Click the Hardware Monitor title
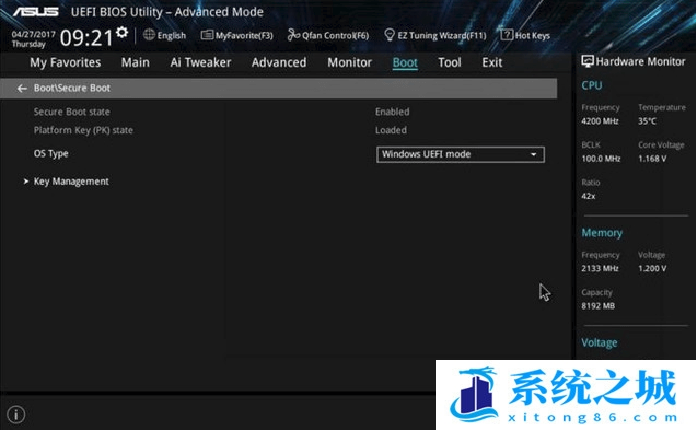The height and width of the screenshot is (430, 696). point(641,62)
